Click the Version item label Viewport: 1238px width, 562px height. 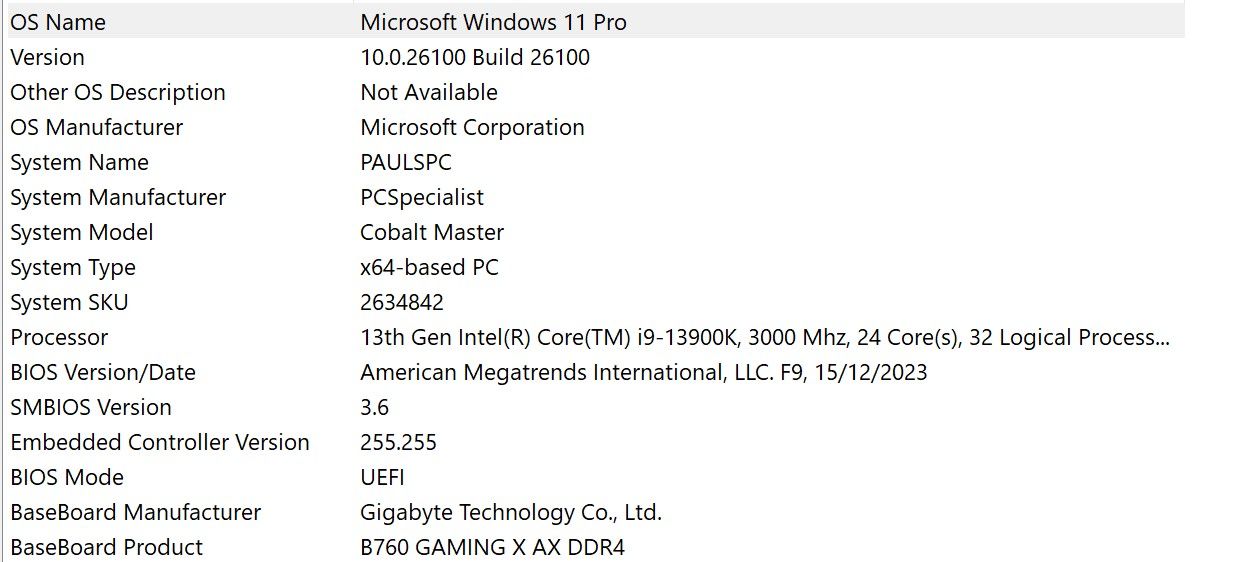(x=47, y=57)
